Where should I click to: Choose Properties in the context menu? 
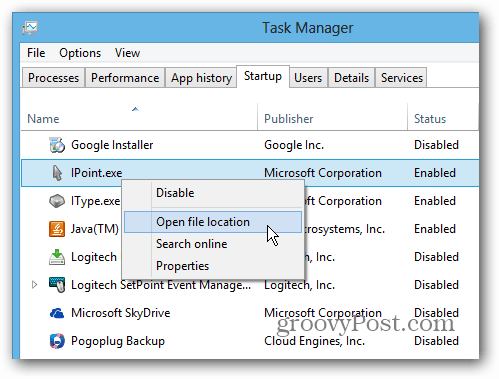213,266
